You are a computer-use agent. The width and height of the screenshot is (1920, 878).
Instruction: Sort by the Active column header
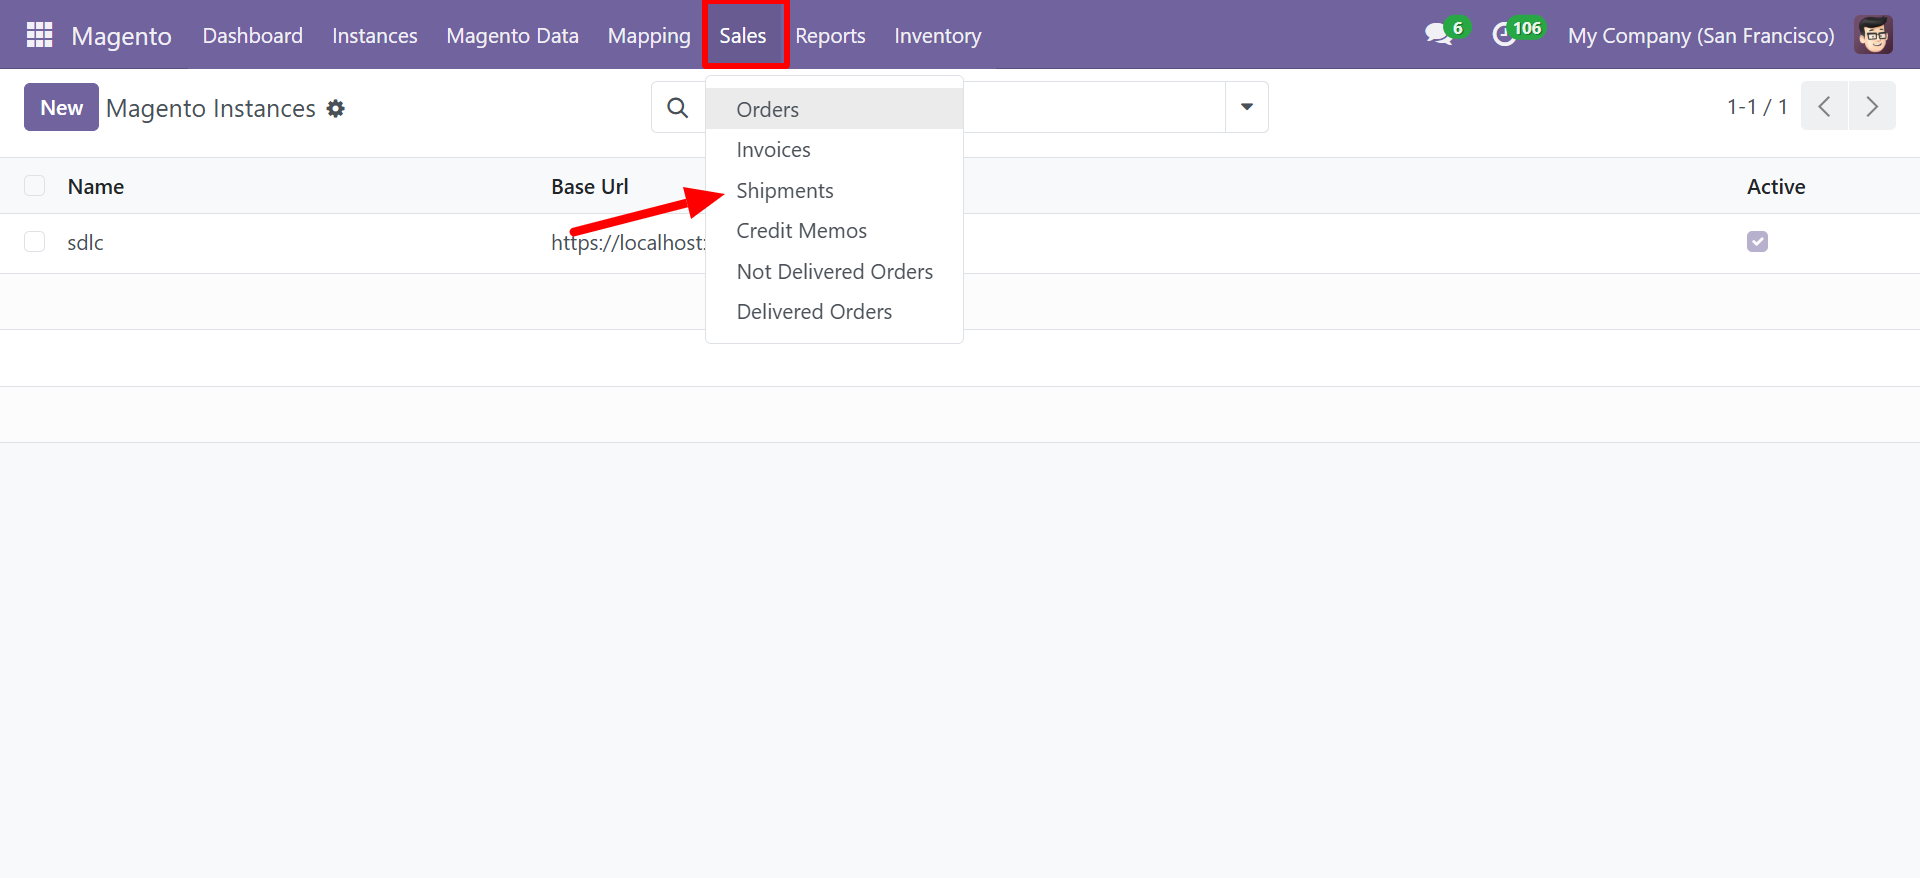[1776, 186]
